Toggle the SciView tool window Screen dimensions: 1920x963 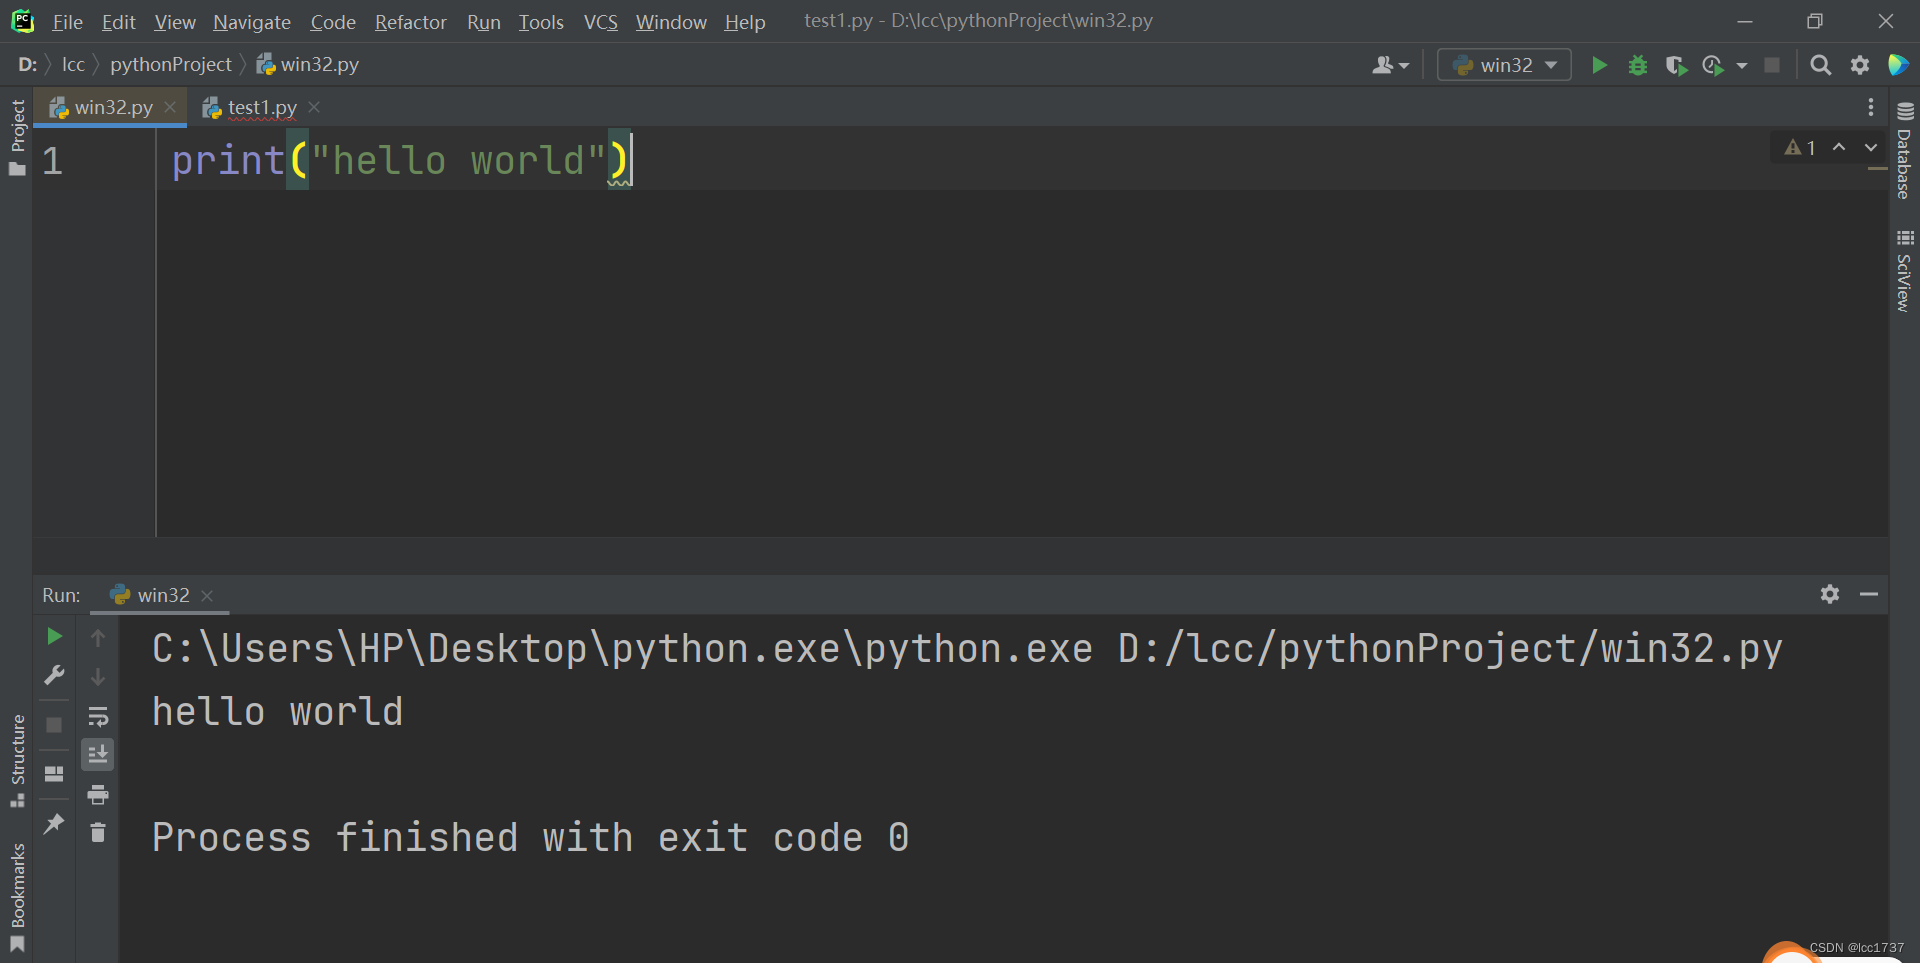point(1904,271)
